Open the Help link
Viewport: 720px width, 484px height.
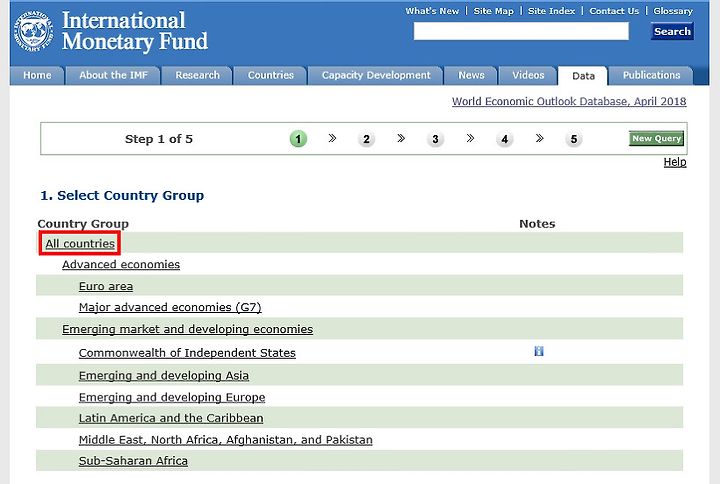[675, 162]
